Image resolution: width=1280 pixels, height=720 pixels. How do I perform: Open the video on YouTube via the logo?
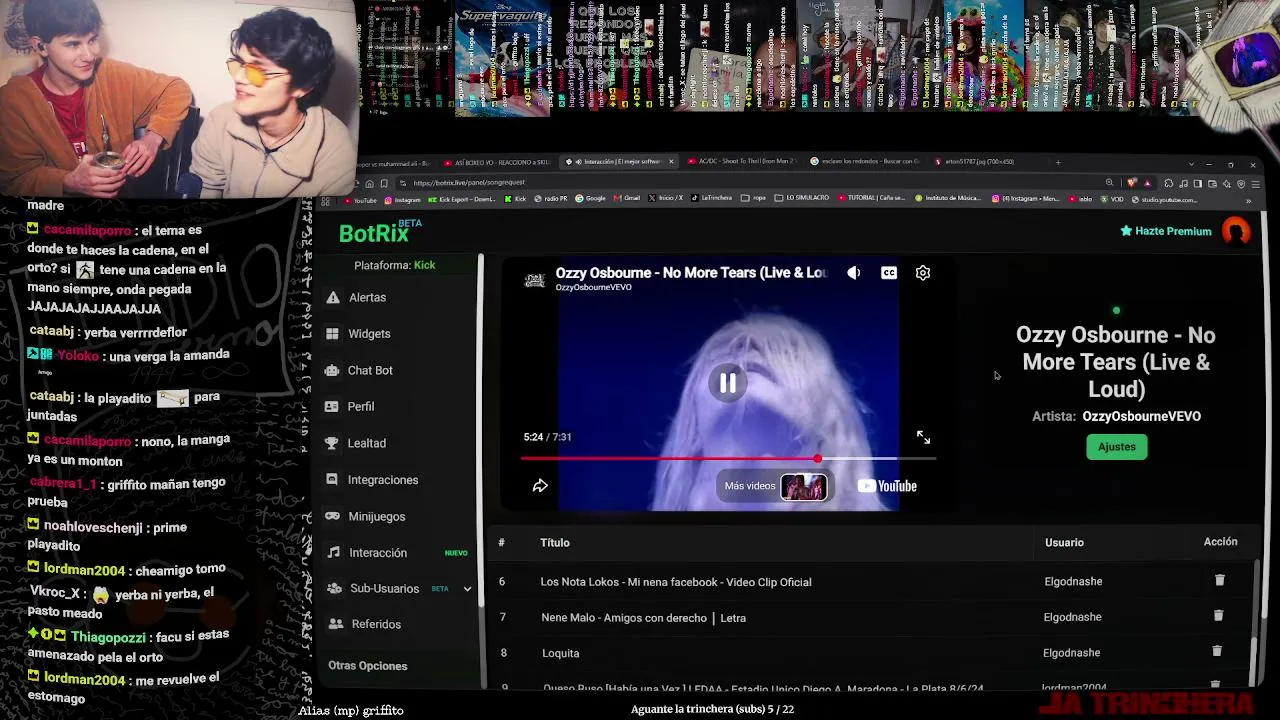tap(887, 486)
